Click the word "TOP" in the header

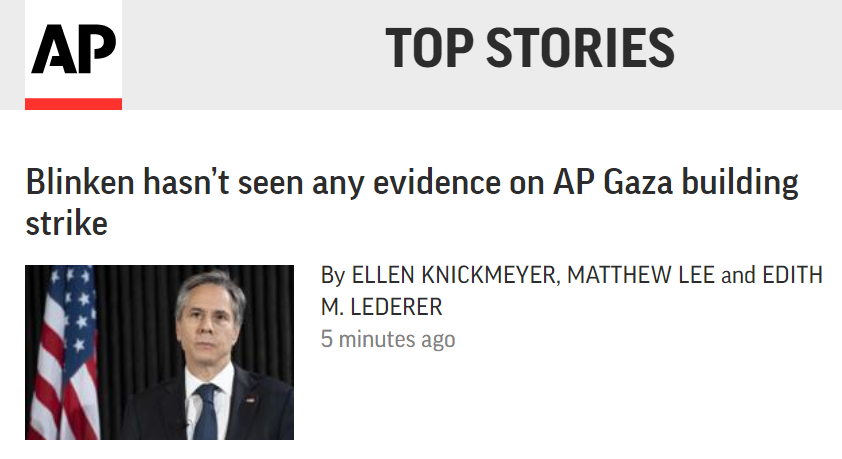[x=428, y=48]
